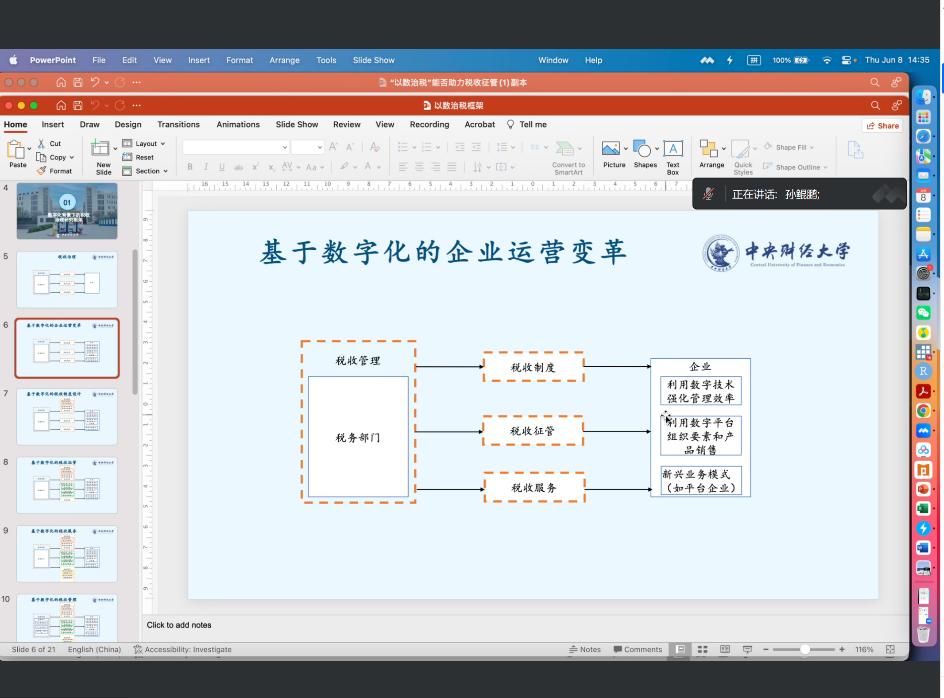Open the Shapes gallery icon

tap(644, 151)
